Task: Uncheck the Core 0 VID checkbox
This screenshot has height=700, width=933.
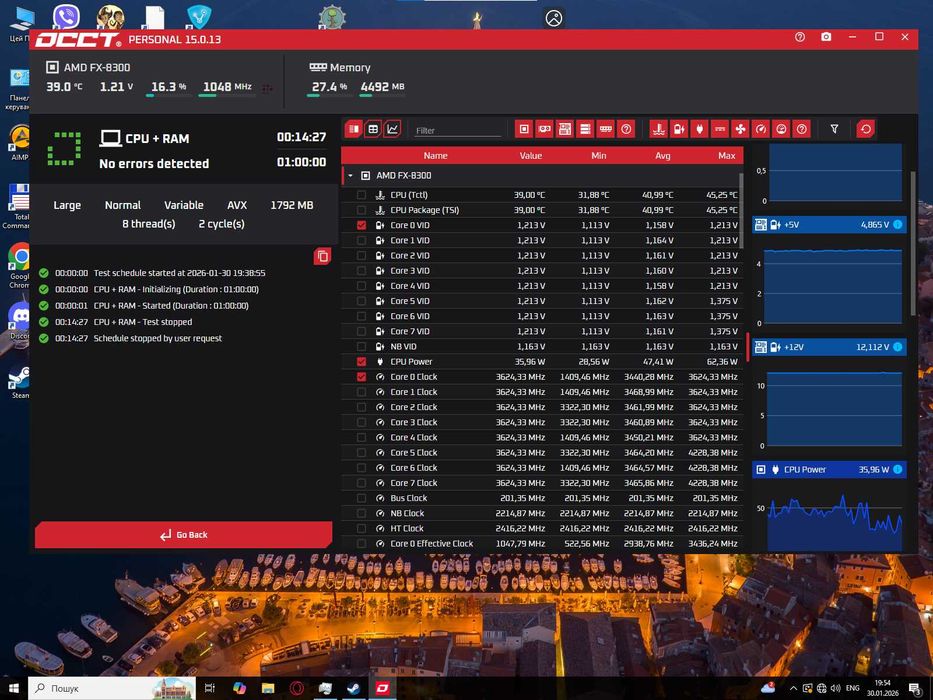Action: 361,225
